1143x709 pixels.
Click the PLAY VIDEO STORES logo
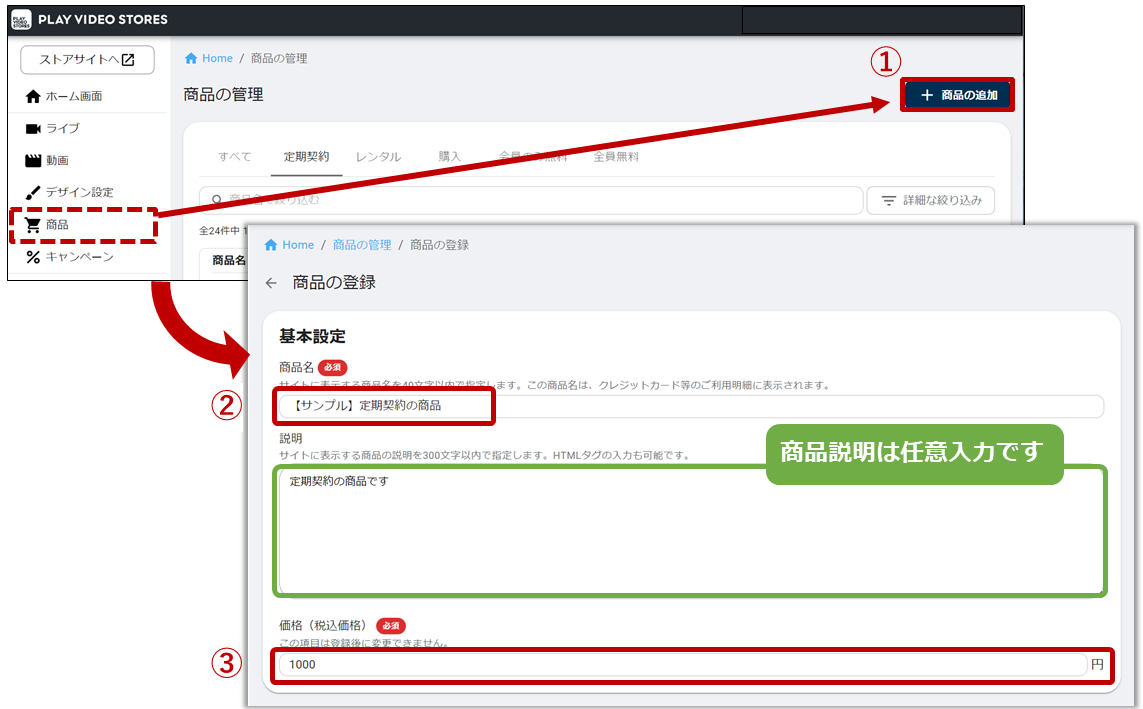[22, 20]
